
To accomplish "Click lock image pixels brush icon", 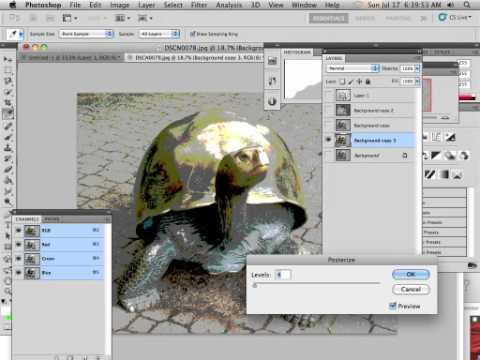I will tap(351, 81).
